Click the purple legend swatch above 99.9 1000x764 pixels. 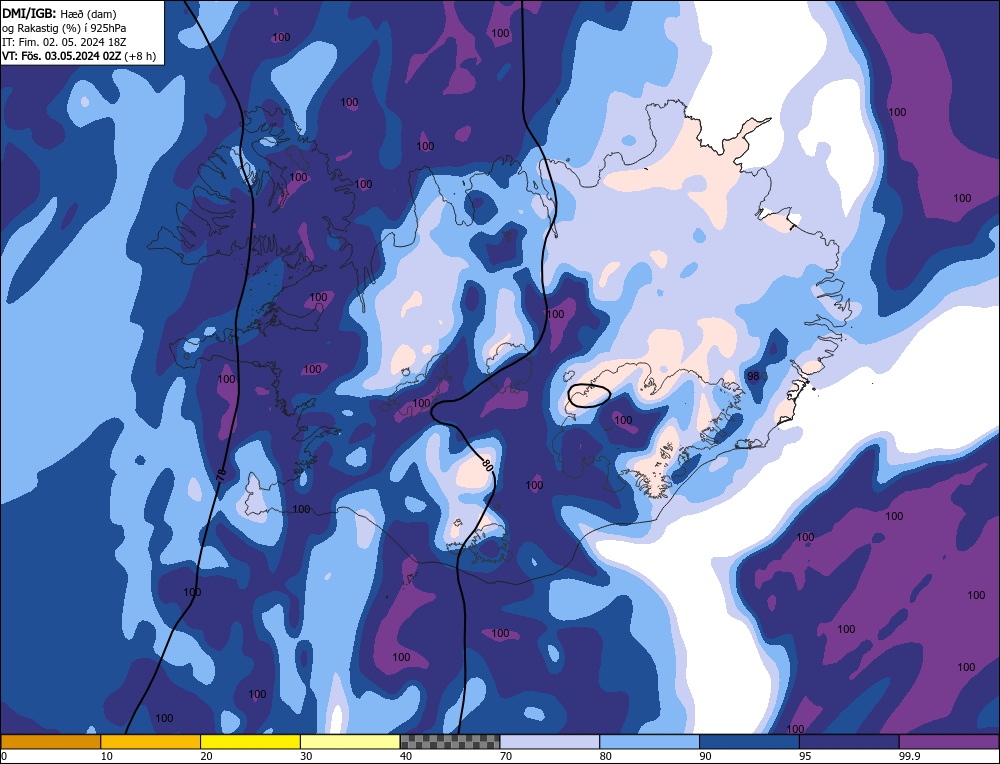point(949,742)
